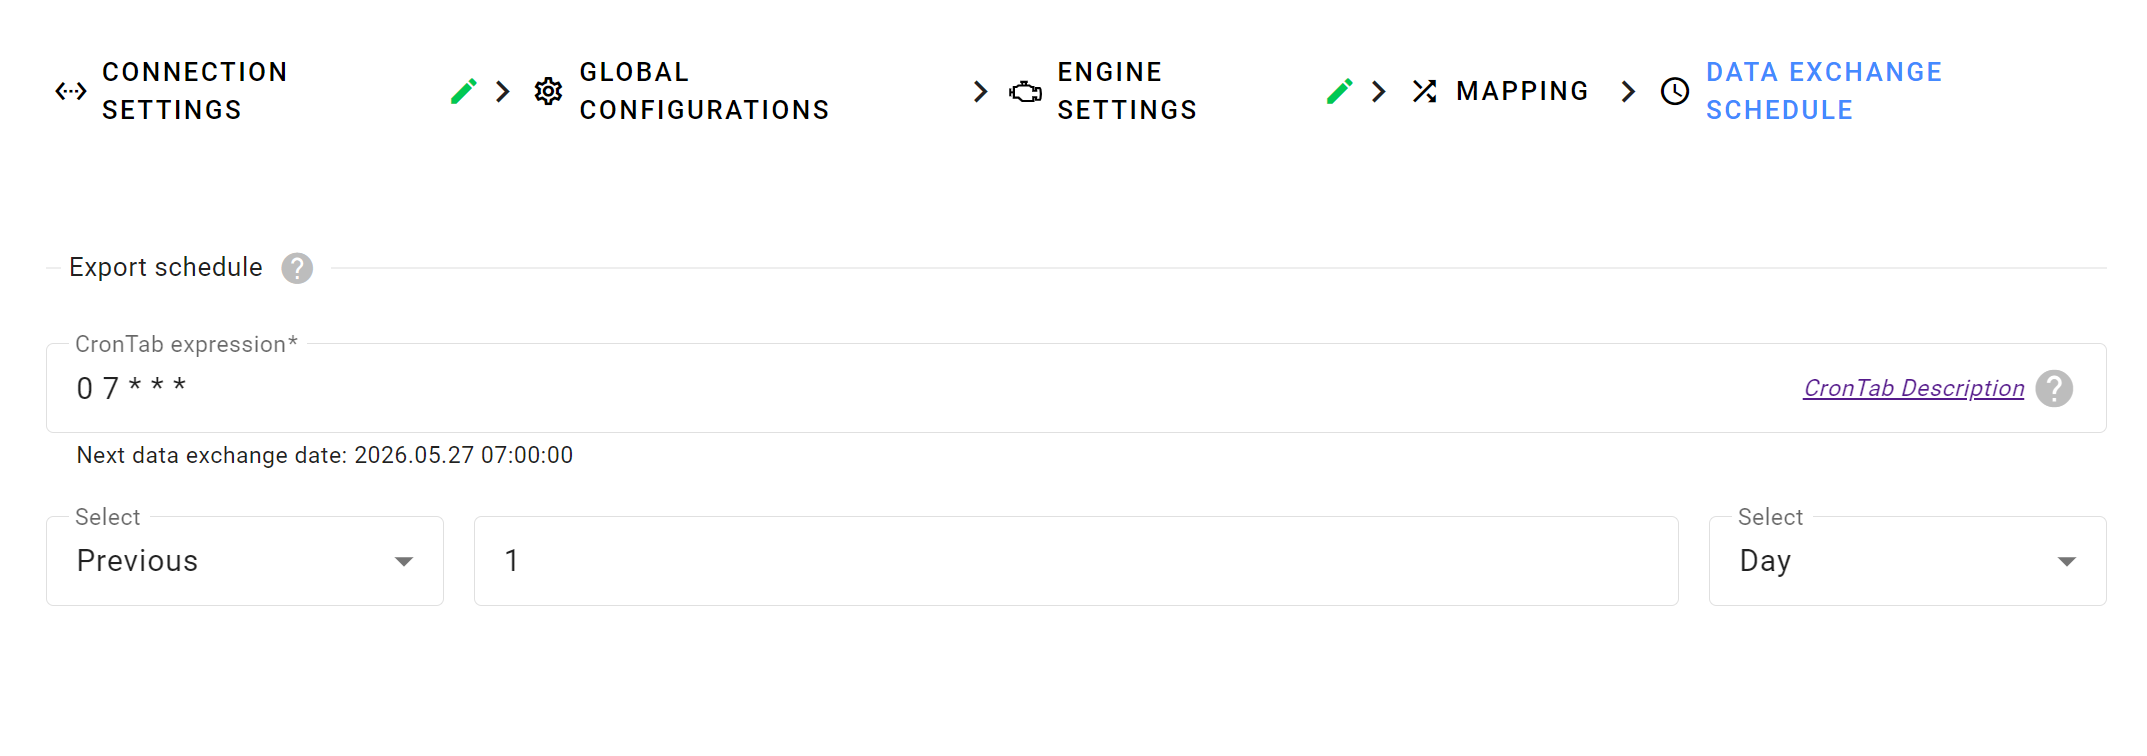Click the Global Configurations gear icon

(x=548, y=91)
